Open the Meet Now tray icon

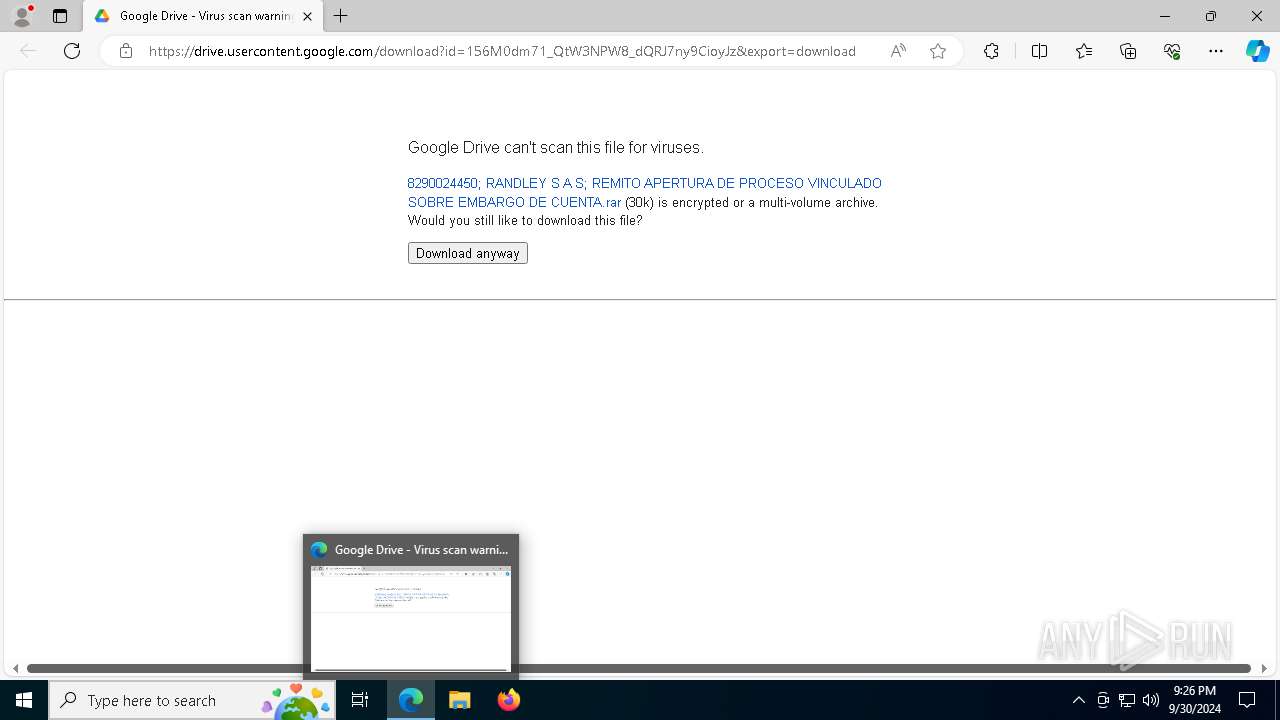1103,700
